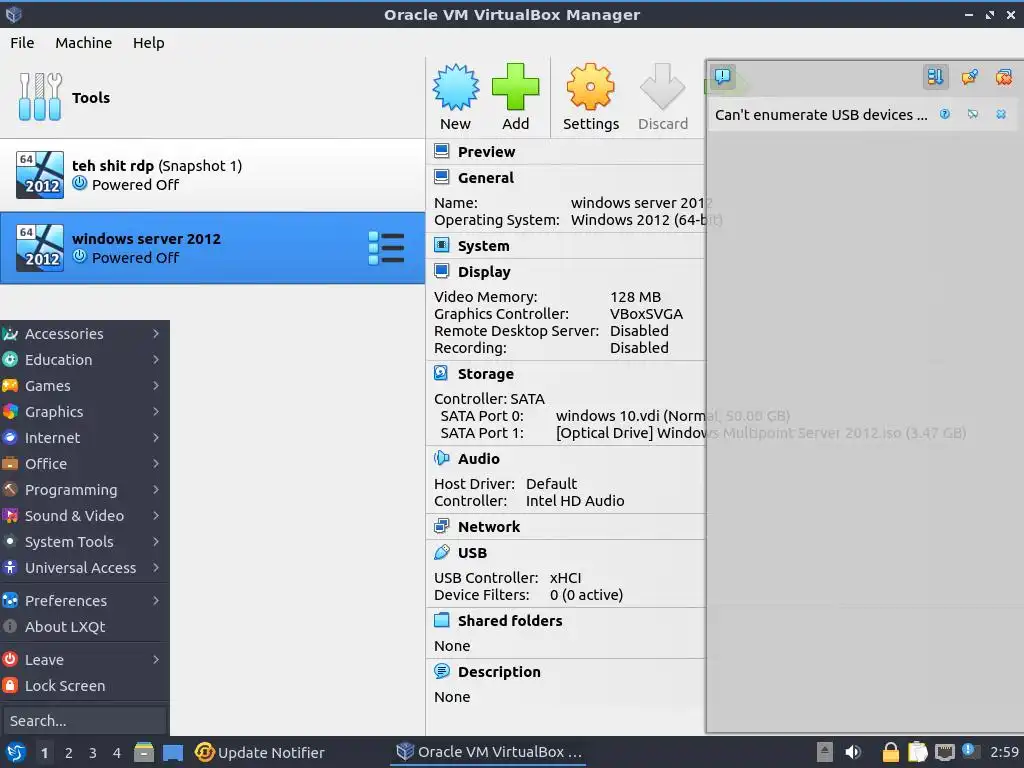Viewport: 1024px width, 768px height.
Task: Expand the Accessories submenu
Action: click(x=84, y=334)
